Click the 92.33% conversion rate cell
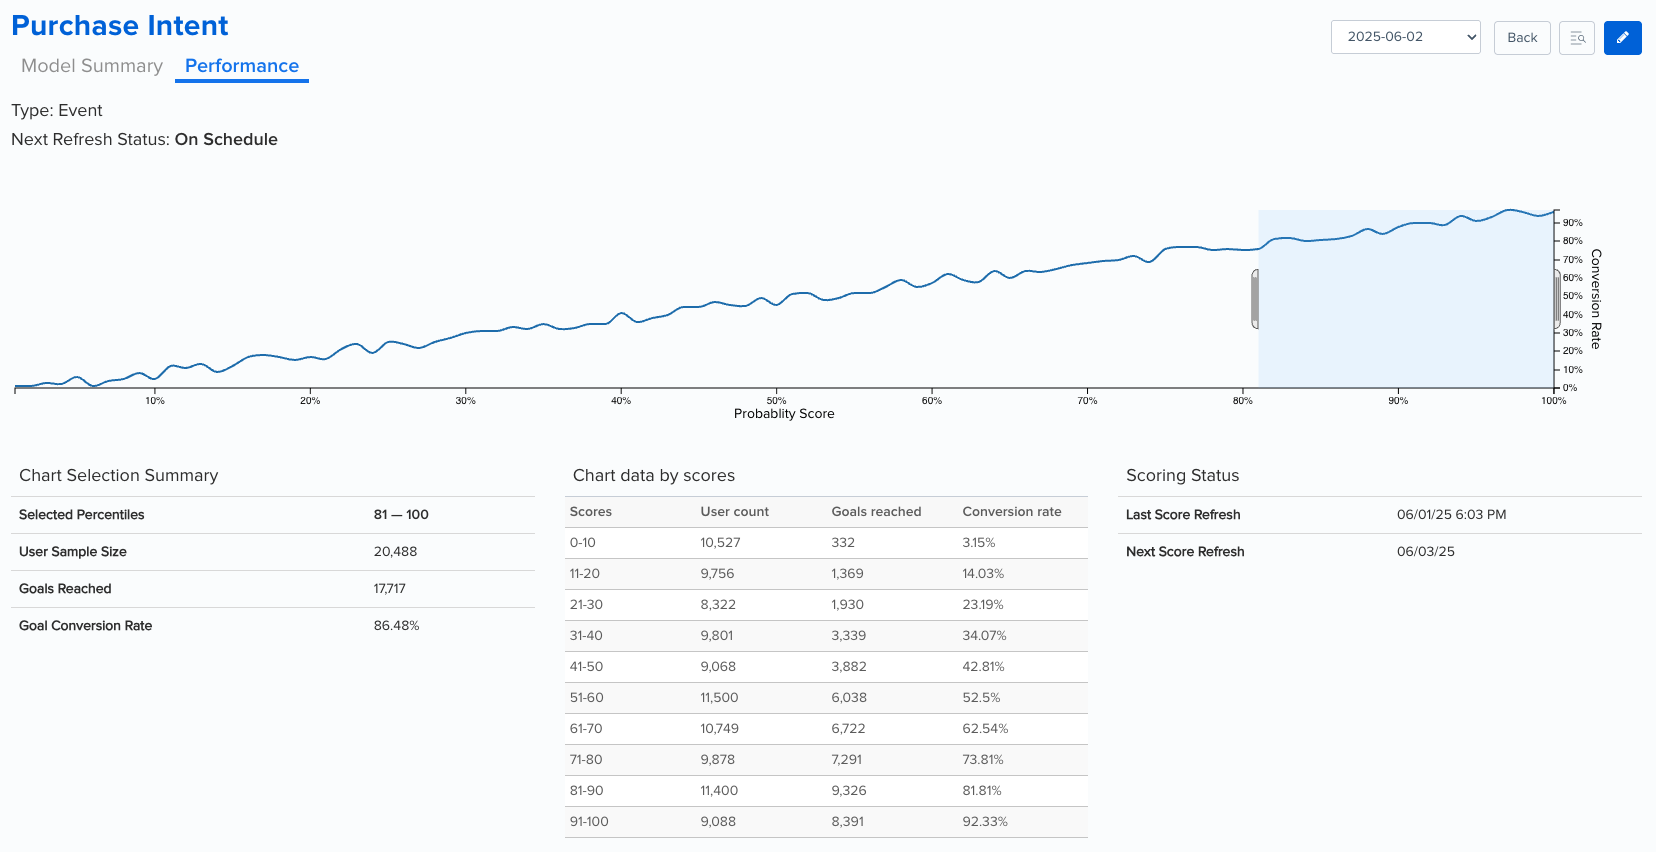Viewport: 1656px width, 852px height. 985,822
